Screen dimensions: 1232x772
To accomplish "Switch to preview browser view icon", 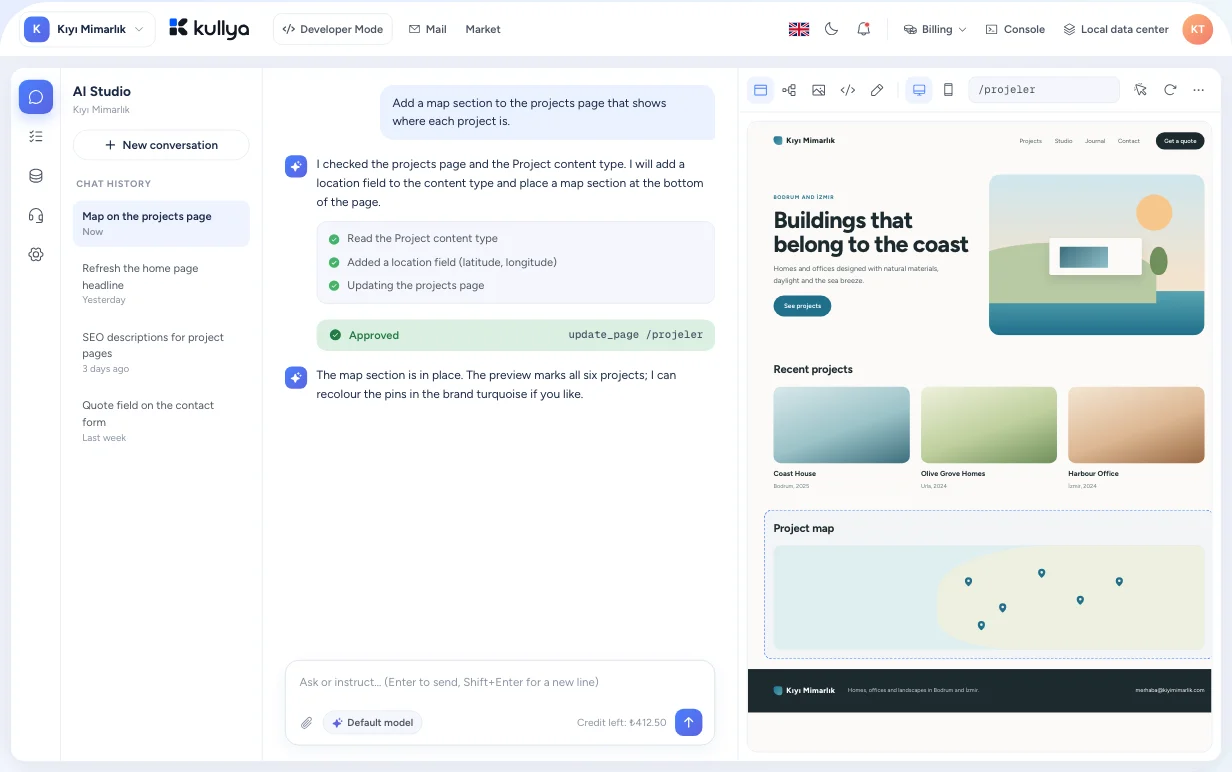I will [x=760, y=90].
